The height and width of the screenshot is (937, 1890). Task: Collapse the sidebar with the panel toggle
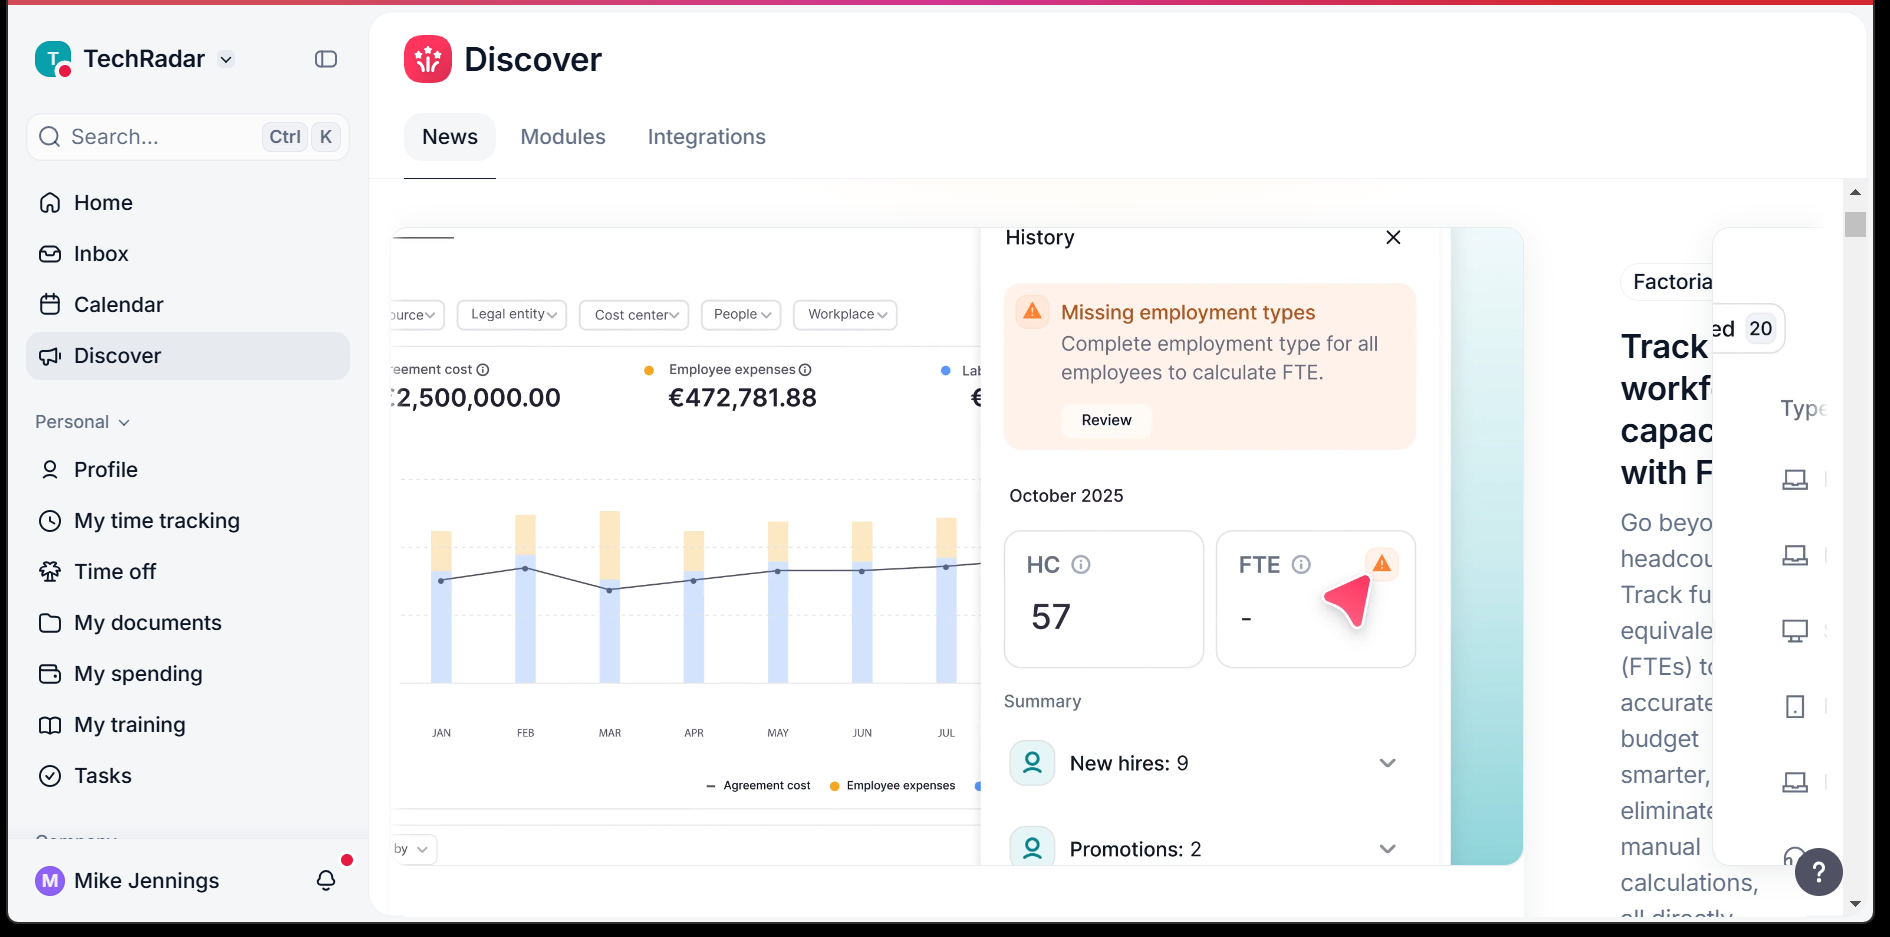point(325,59)
